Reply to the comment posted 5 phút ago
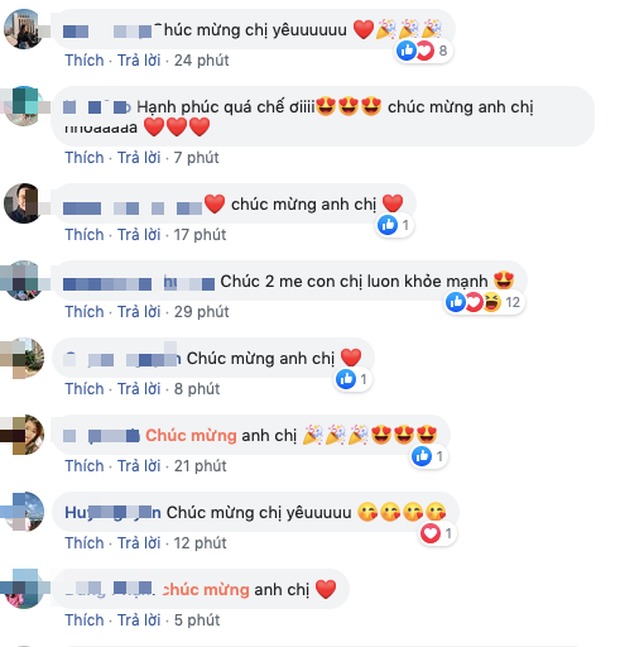 [139, 621]
